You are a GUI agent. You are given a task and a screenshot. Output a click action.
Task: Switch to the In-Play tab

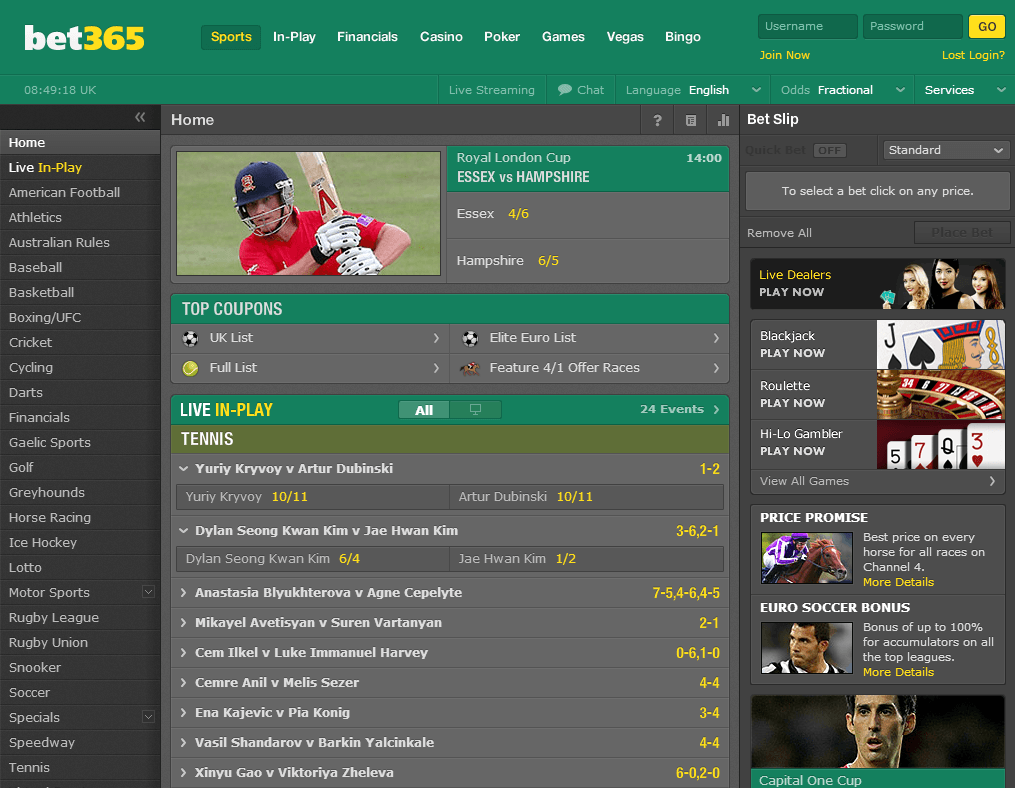click(294, 37)
